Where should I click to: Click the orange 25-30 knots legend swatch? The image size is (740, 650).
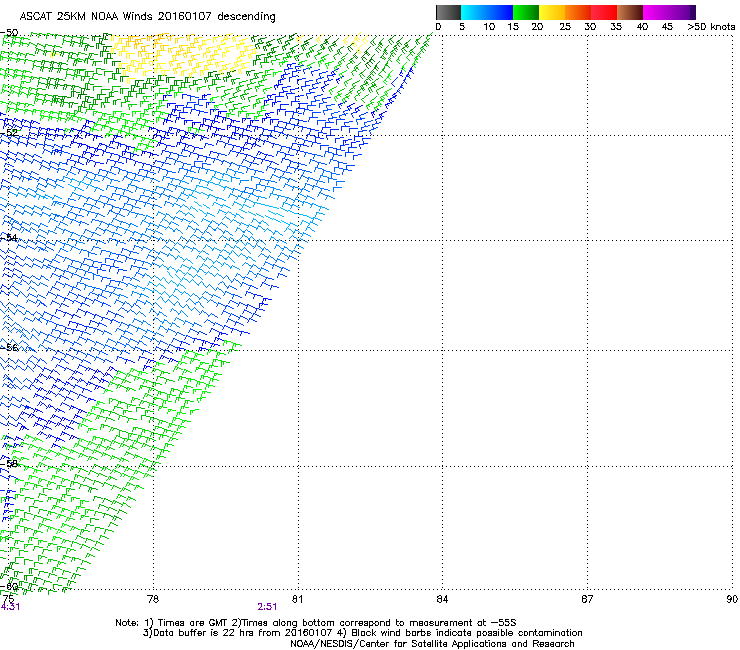click(x=578, y=12)
